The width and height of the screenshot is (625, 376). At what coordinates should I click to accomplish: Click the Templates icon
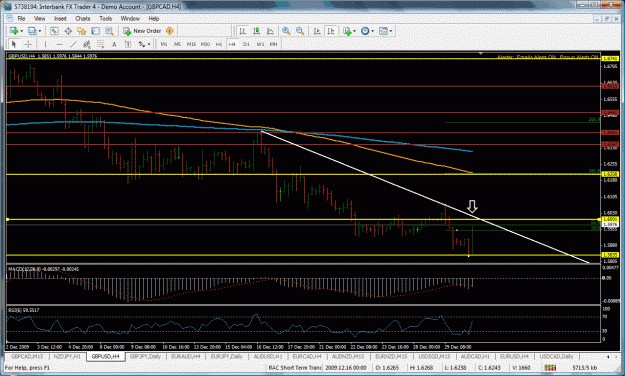click(383, 31)
